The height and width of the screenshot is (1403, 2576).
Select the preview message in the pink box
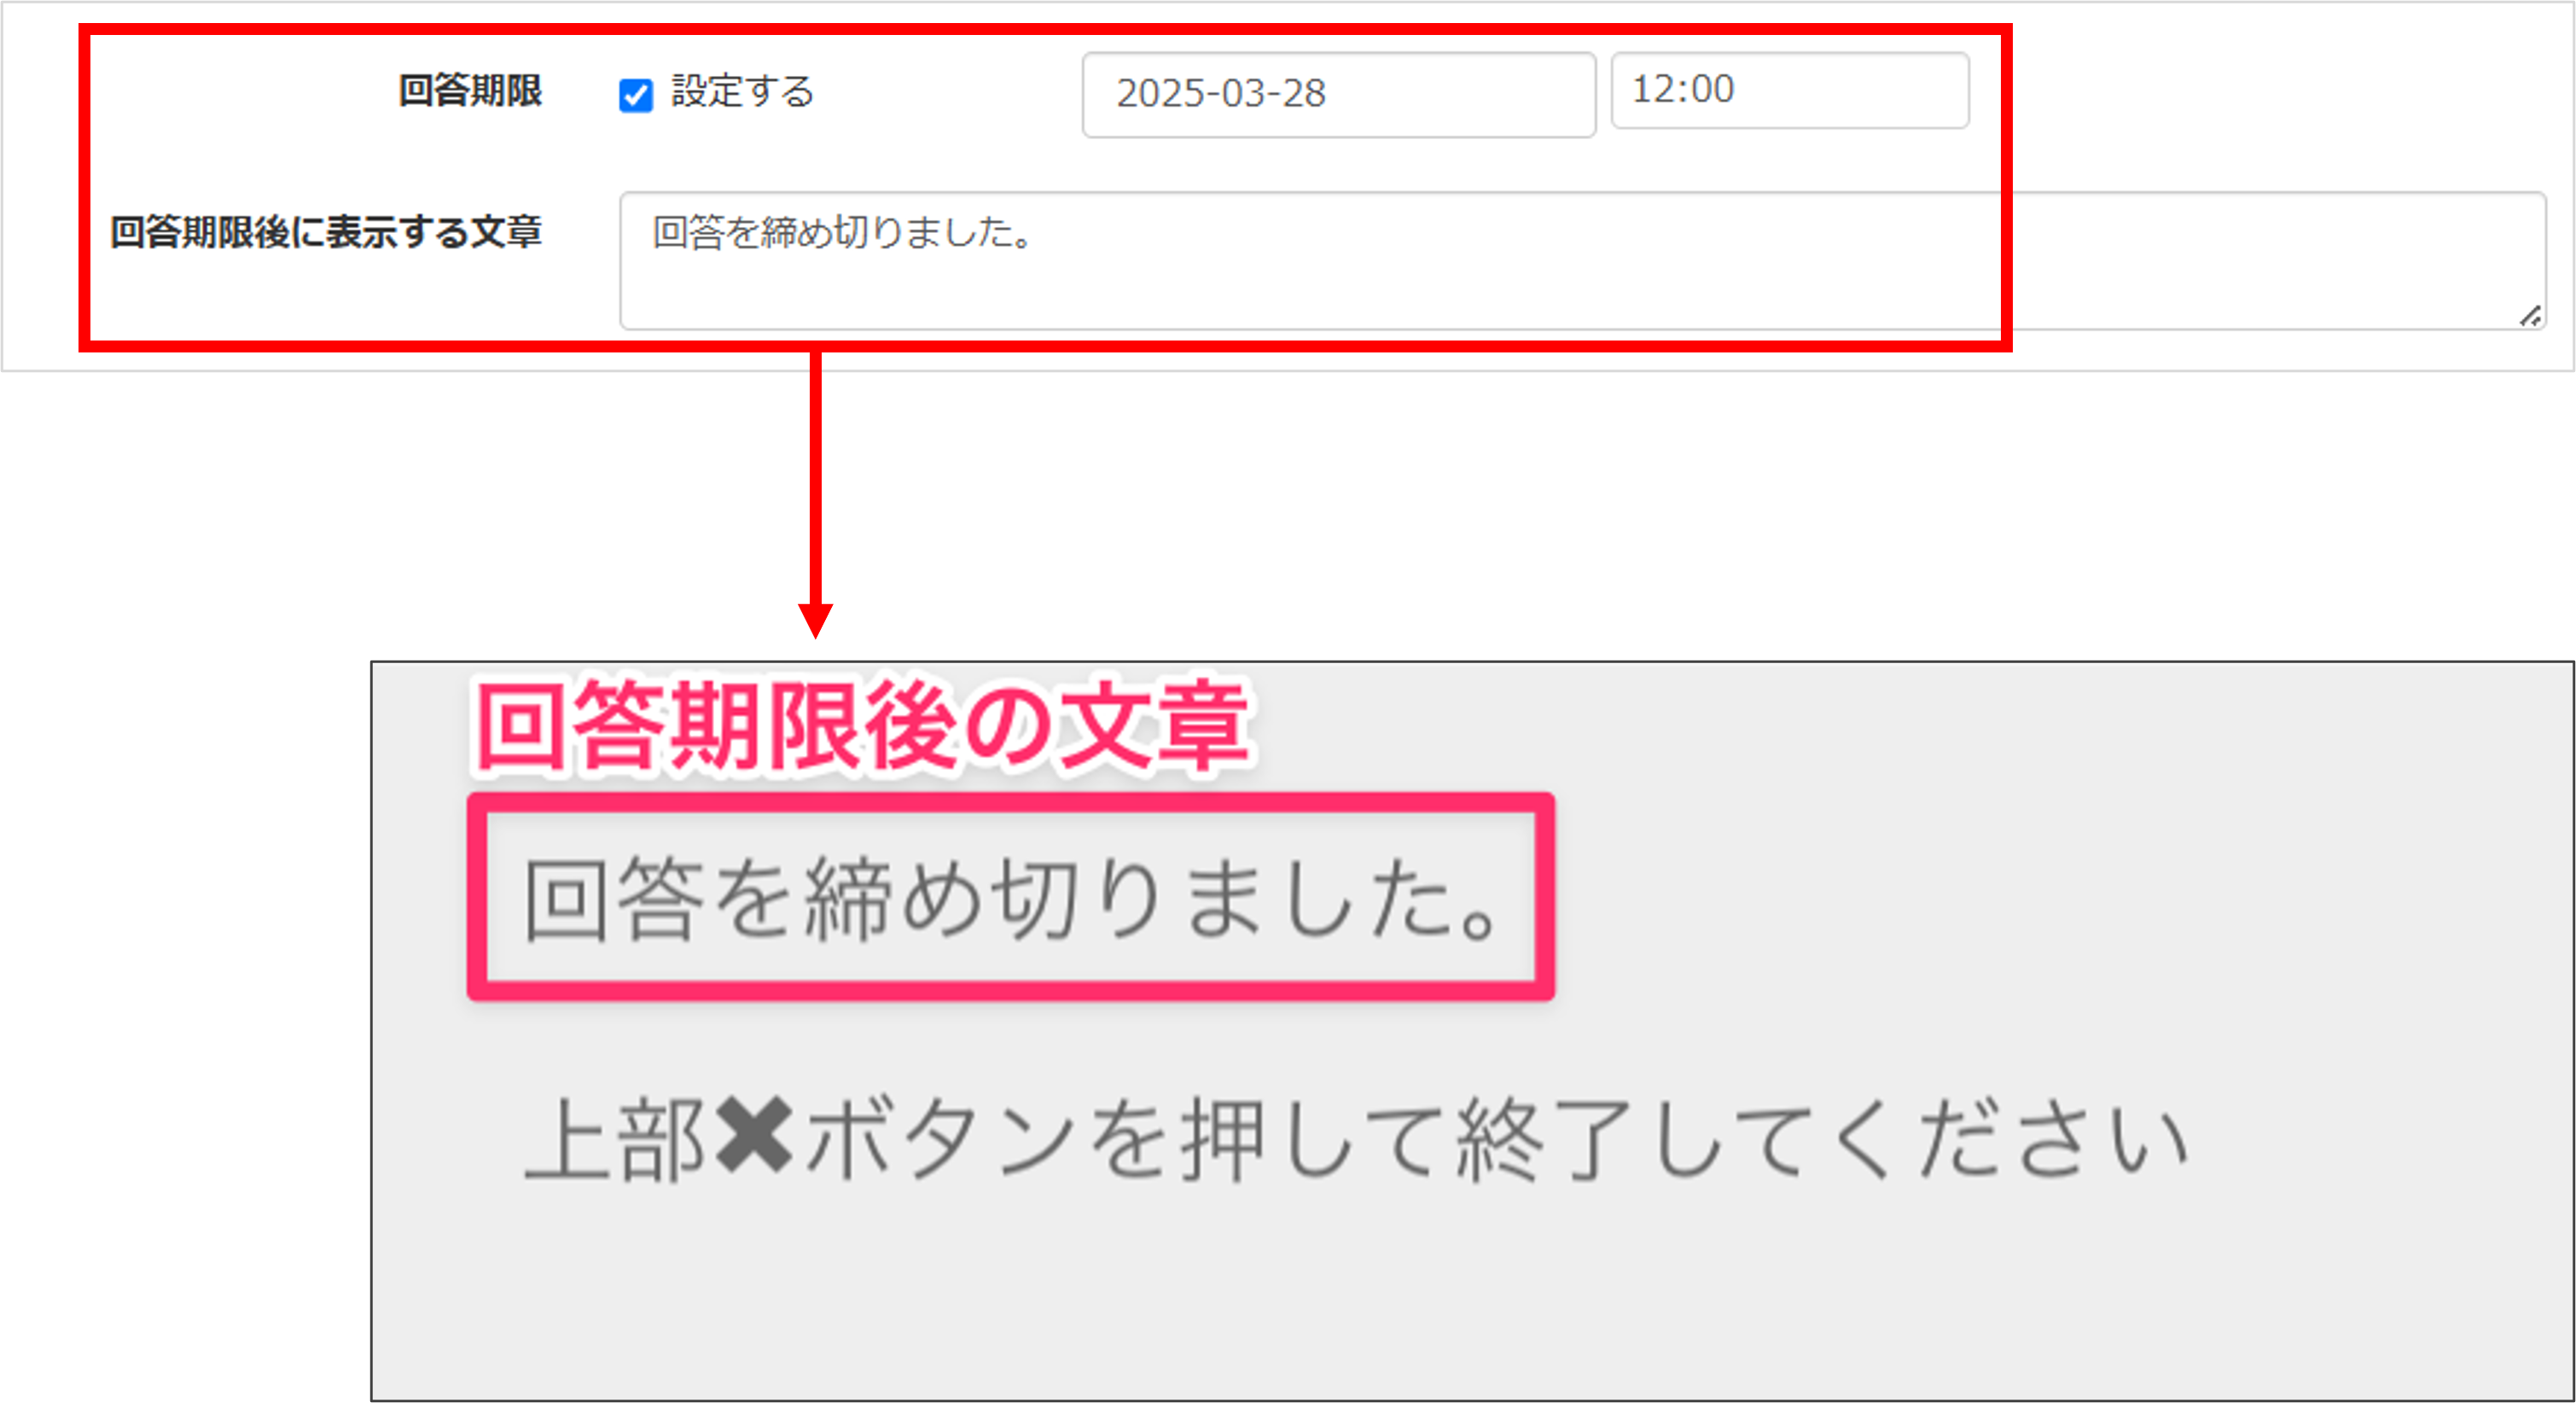(x=1011, y=897)
